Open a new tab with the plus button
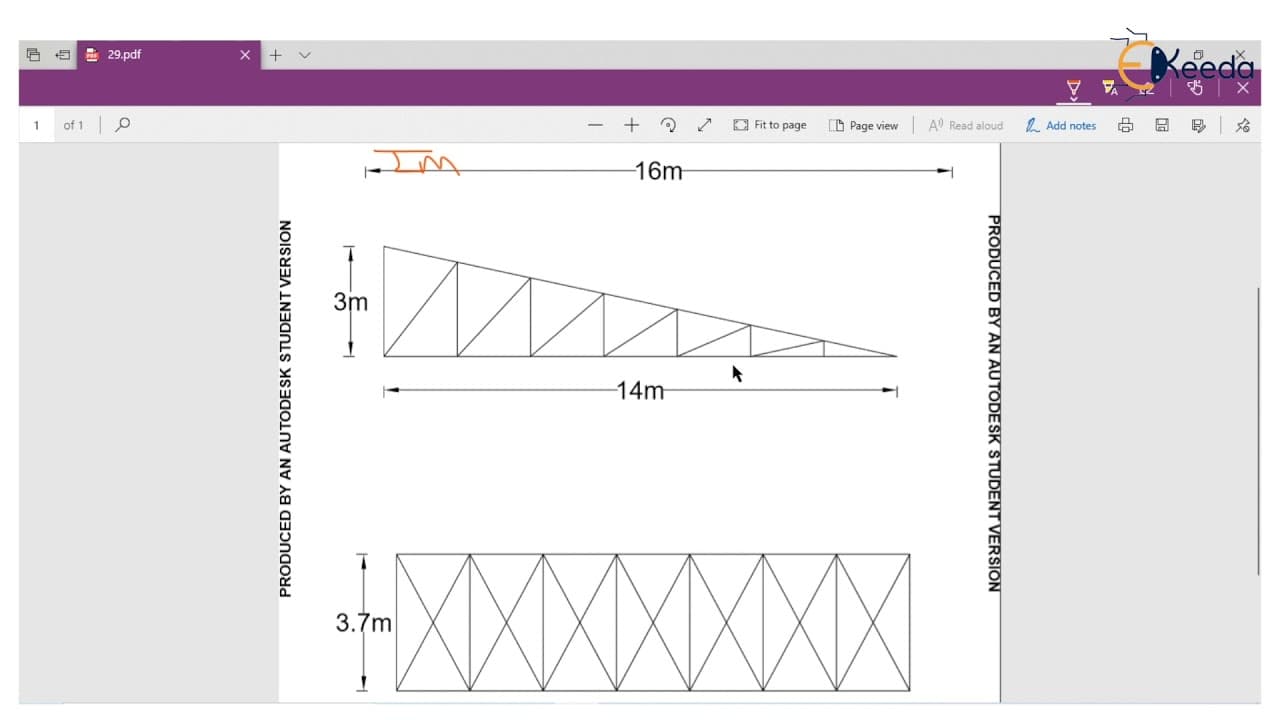The height and width of the screenshot is (720, 1280). click(x=276, y=55)
